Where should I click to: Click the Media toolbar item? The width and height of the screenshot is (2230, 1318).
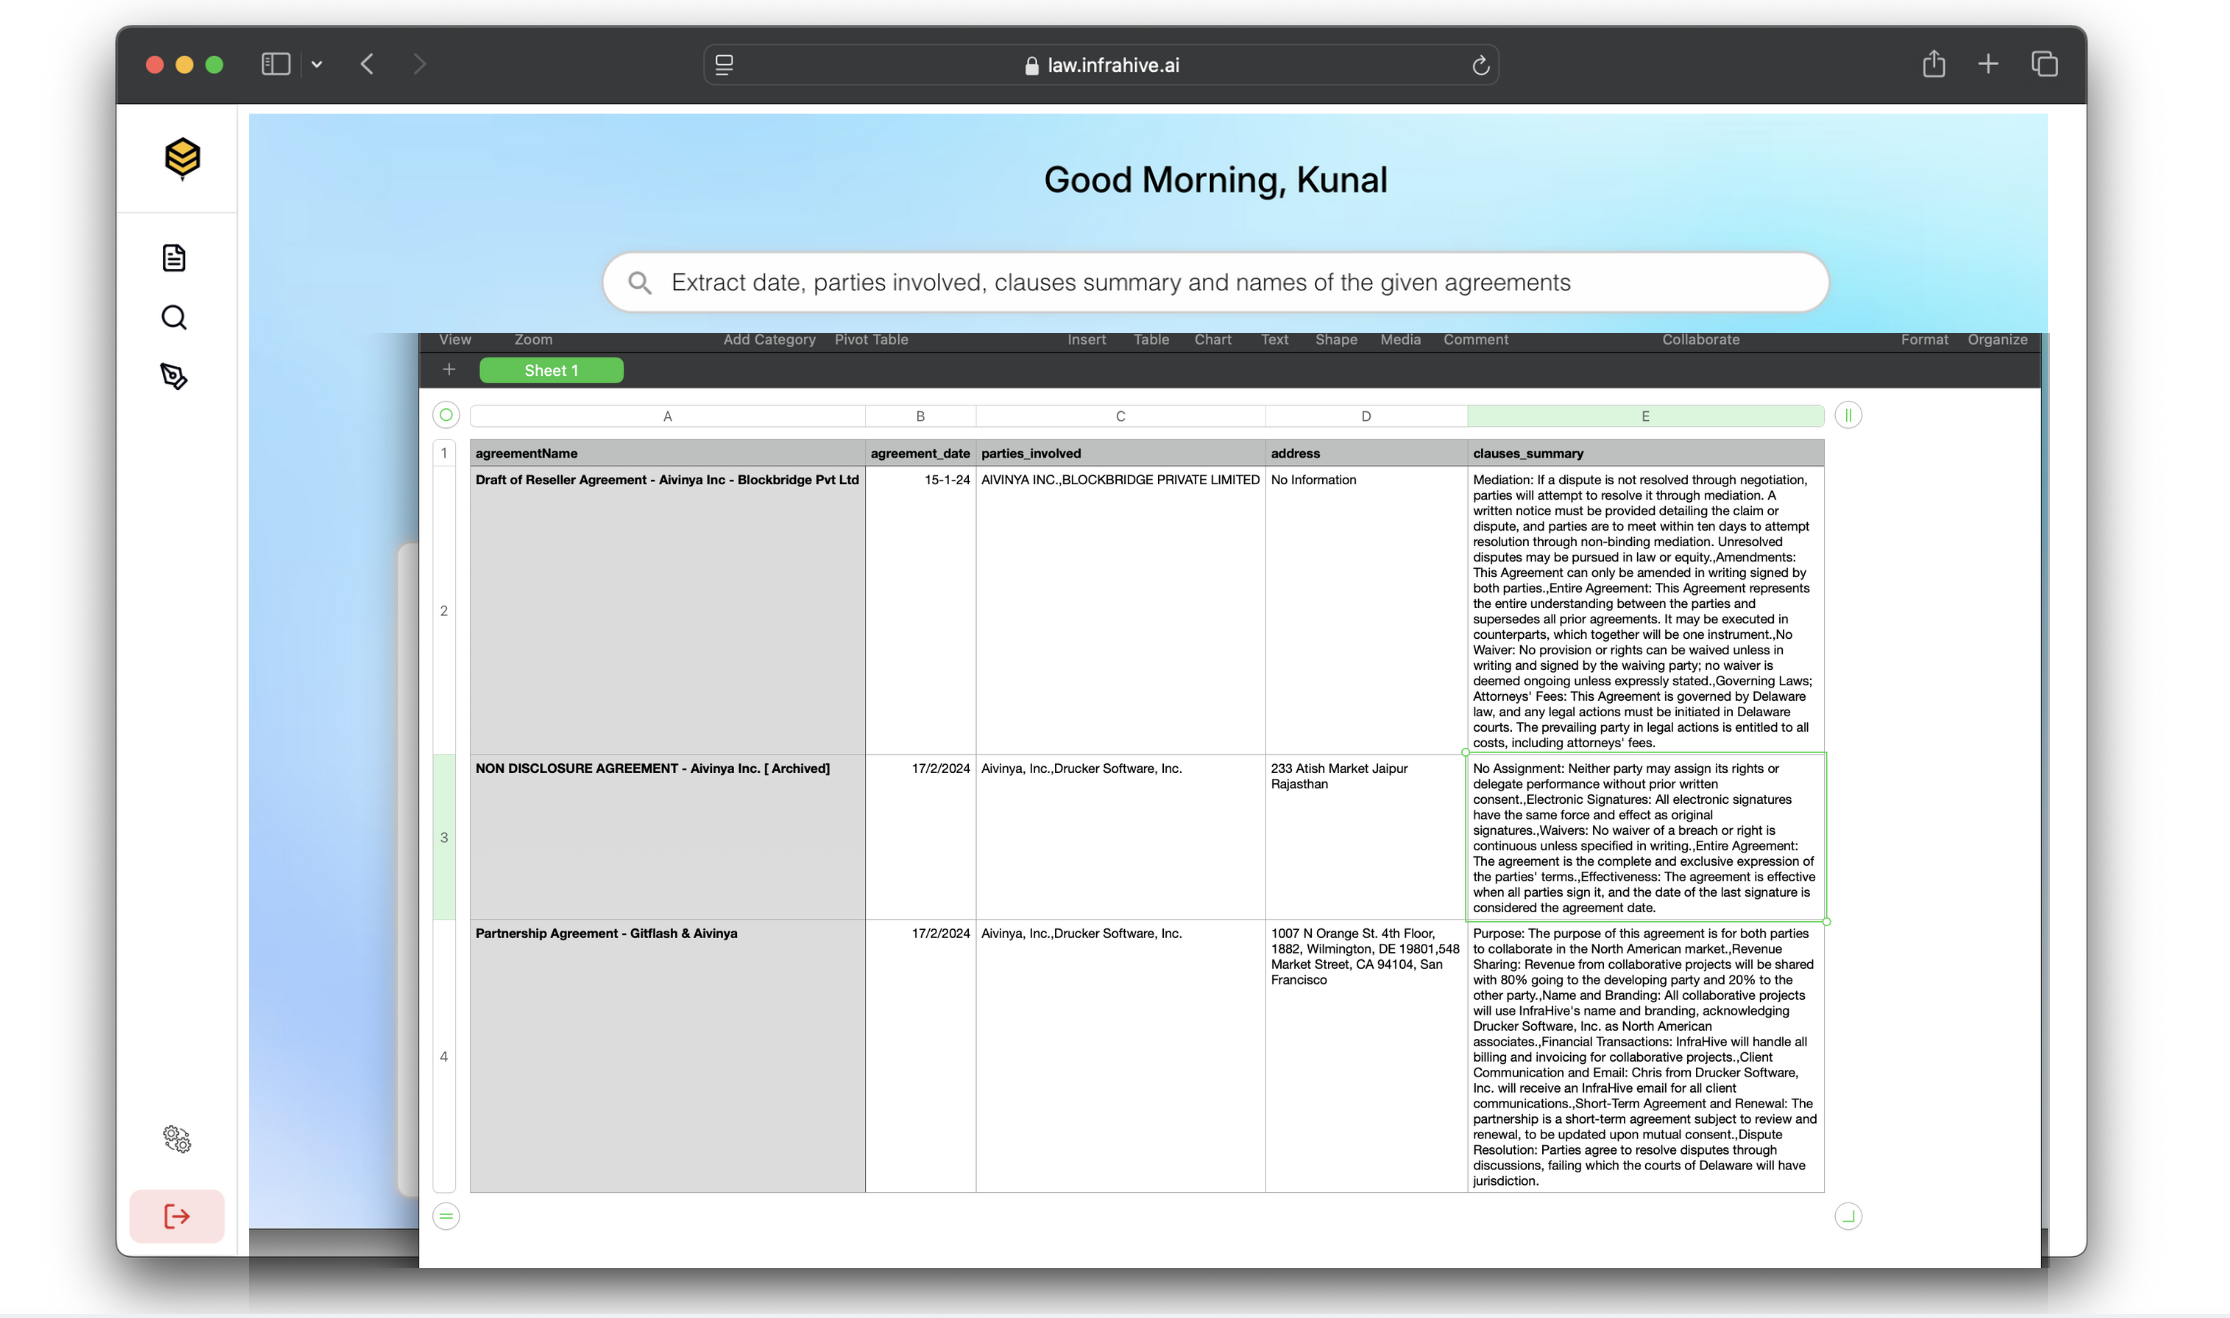[x=1400, y=340]
